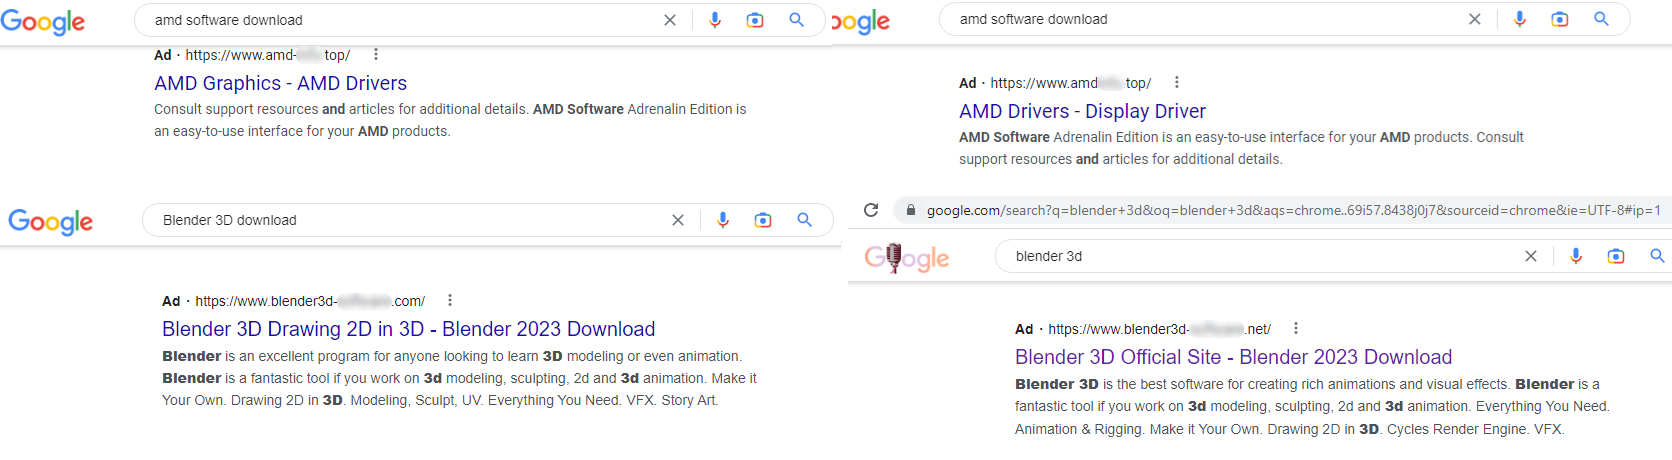This screenshot has height=460, width=1672.
Task: Open the 'AMD Drivers - Display Driver' ad link
Action: point(1082,111)
